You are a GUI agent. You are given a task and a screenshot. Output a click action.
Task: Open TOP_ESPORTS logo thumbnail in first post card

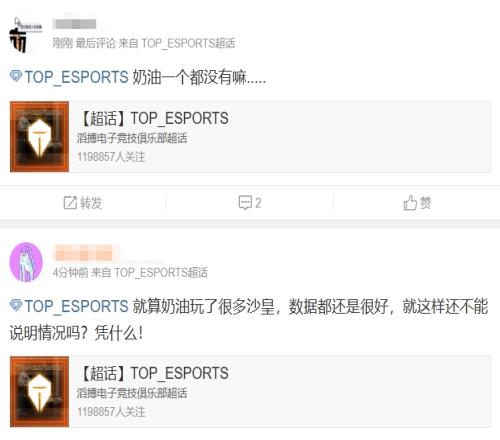pyautogui.click(x=39, y=137)
